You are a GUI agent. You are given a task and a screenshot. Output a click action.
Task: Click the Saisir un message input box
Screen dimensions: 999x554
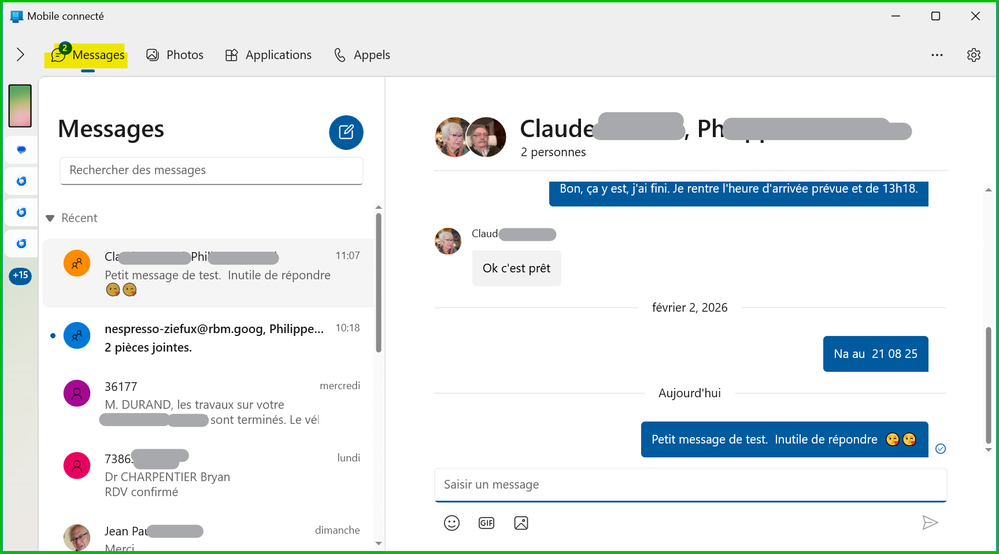690,485
